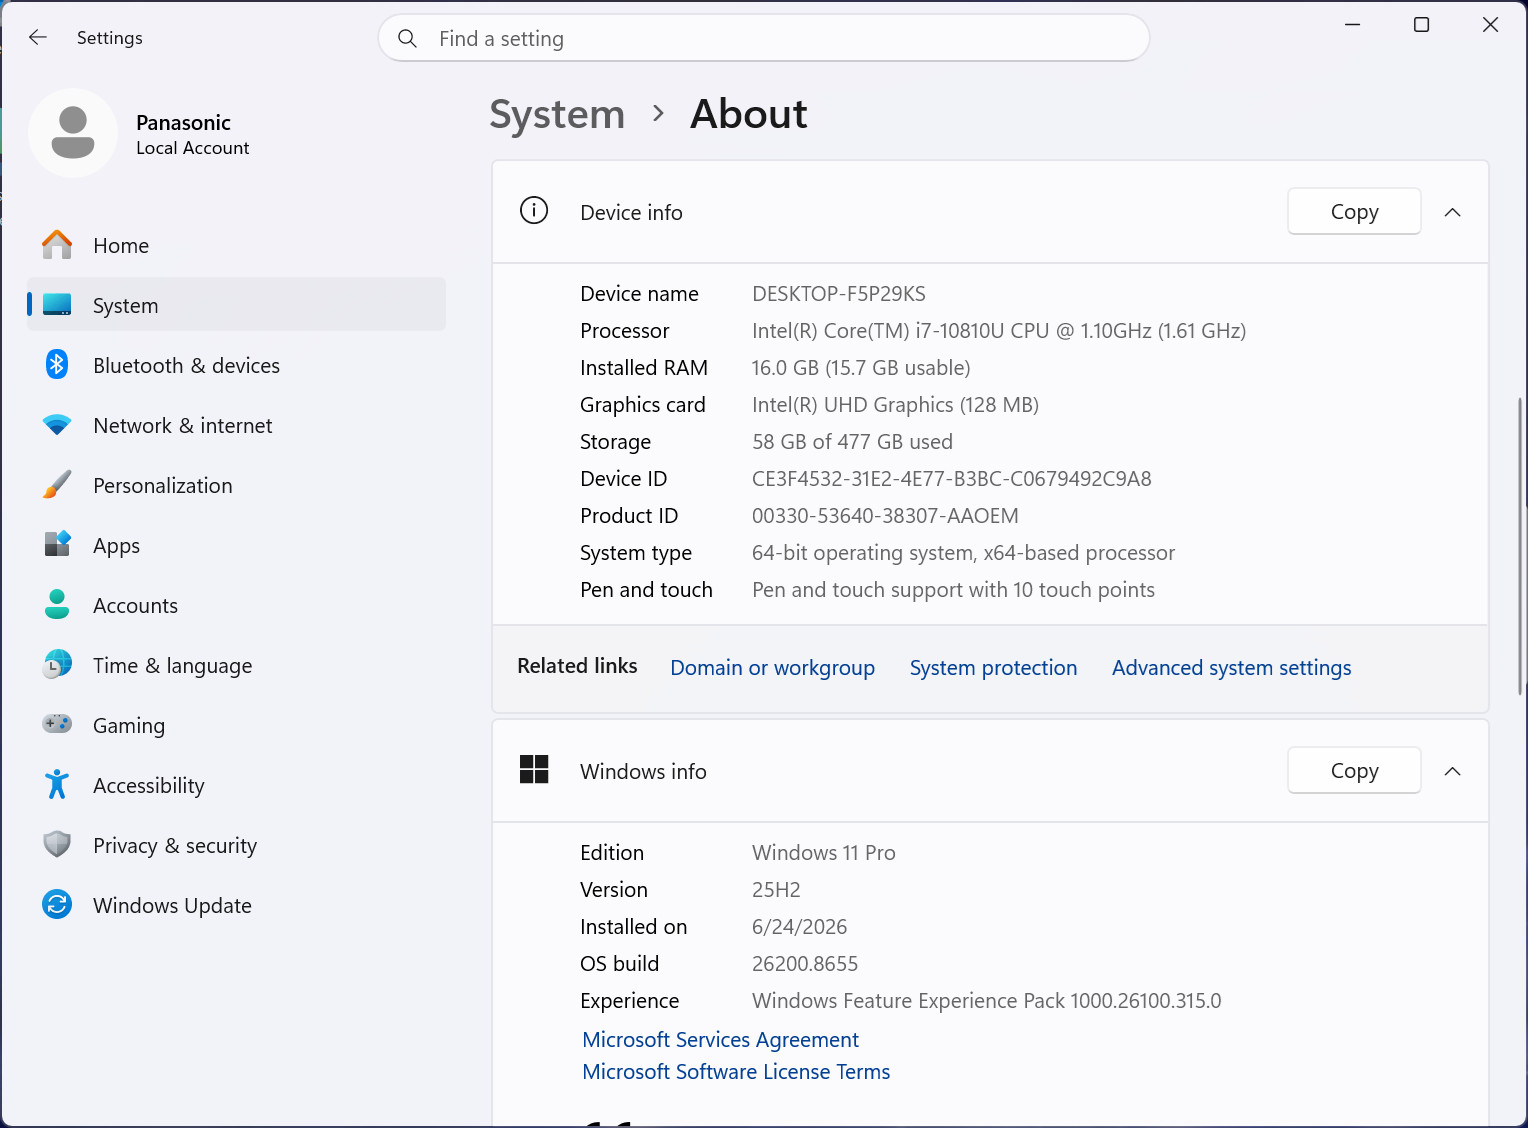Click the Network wifi icon

57,425
